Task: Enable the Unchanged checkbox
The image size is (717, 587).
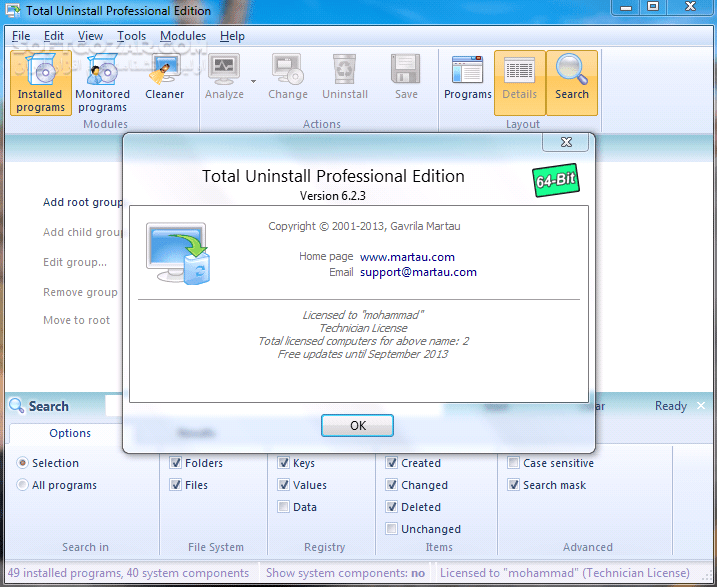Action: (x=391, y=528)
